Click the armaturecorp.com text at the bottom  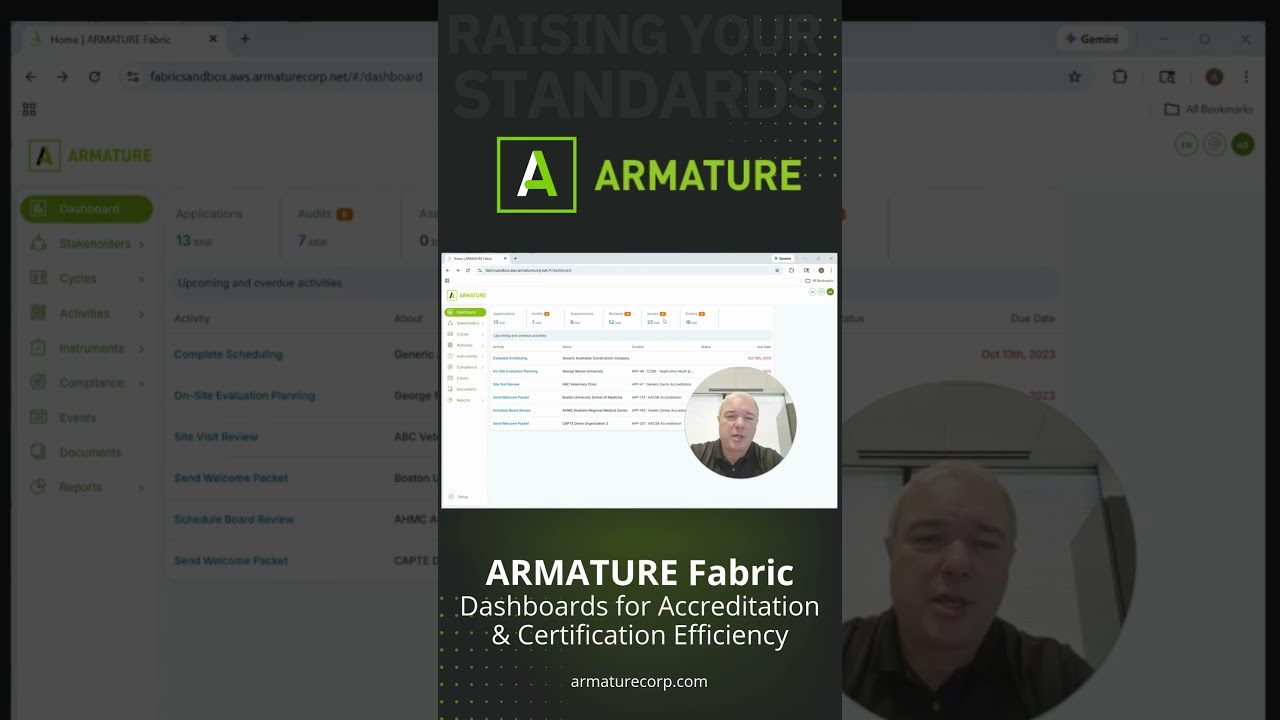639,681
